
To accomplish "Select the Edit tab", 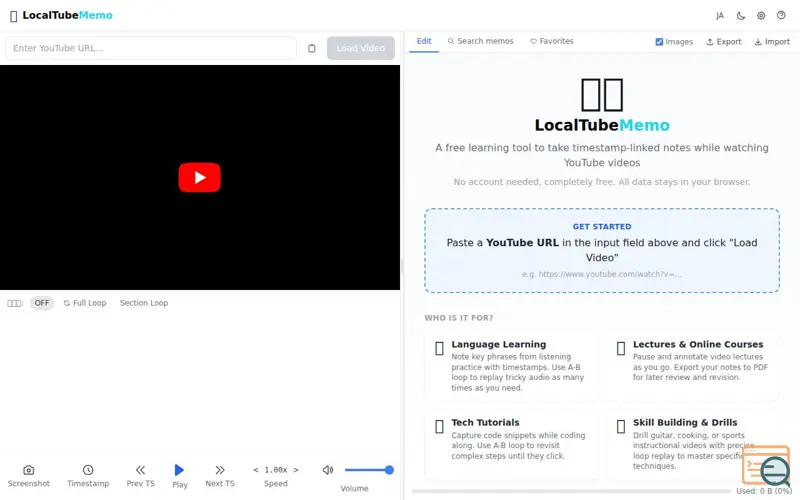I will click(424, 41).
